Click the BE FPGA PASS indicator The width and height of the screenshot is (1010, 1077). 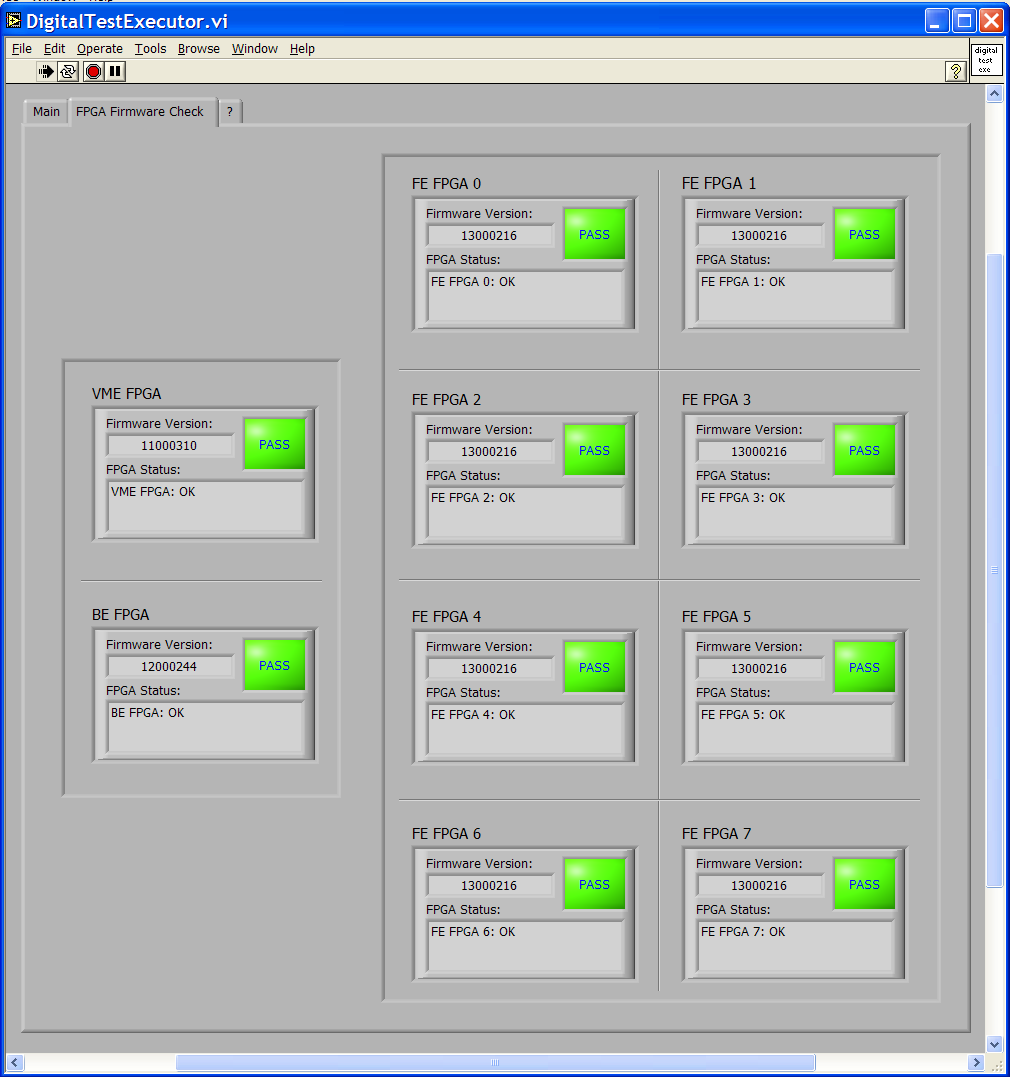(x=274, y=665)
